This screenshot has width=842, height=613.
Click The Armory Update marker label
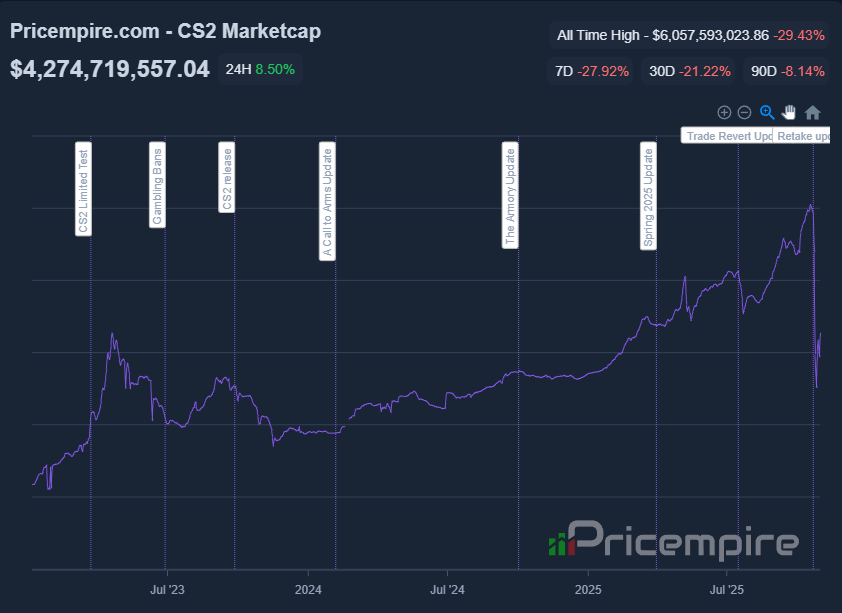point(510,196)
